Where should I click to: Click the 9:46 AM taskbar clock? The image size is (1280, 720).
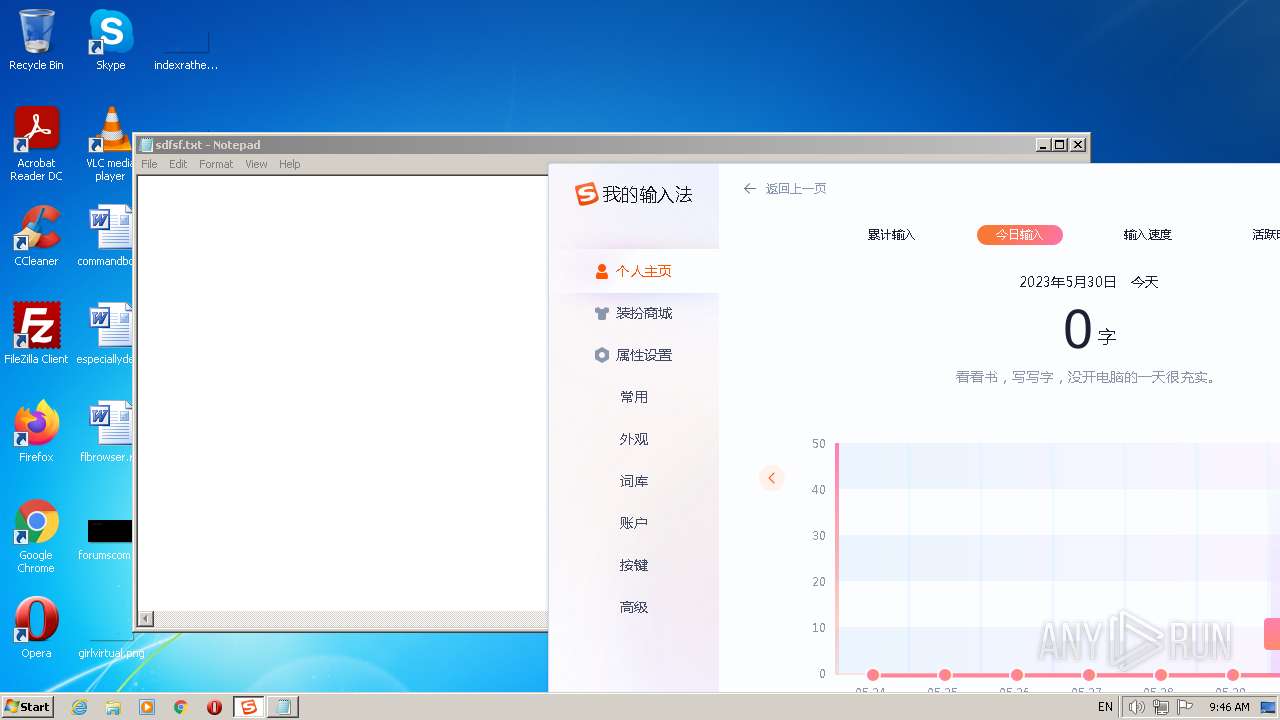tap(1229, 707)
